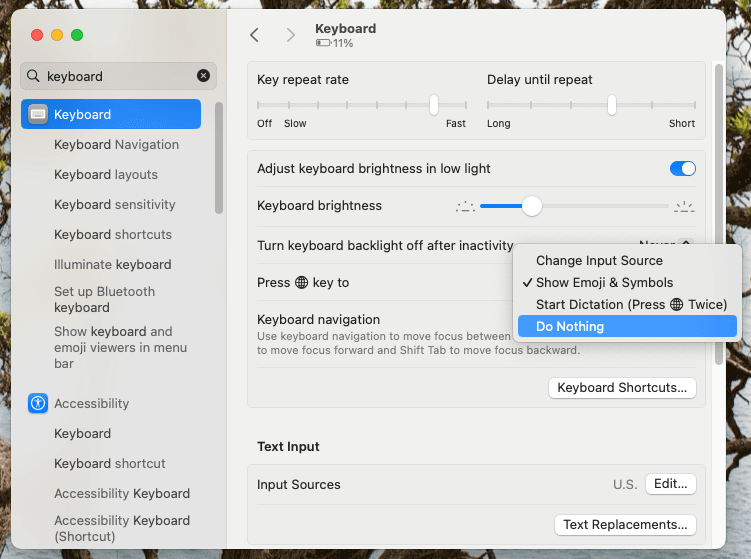Open Keyboard under Accessibility
The image size is (751, 559).
(x=82, y=434)
